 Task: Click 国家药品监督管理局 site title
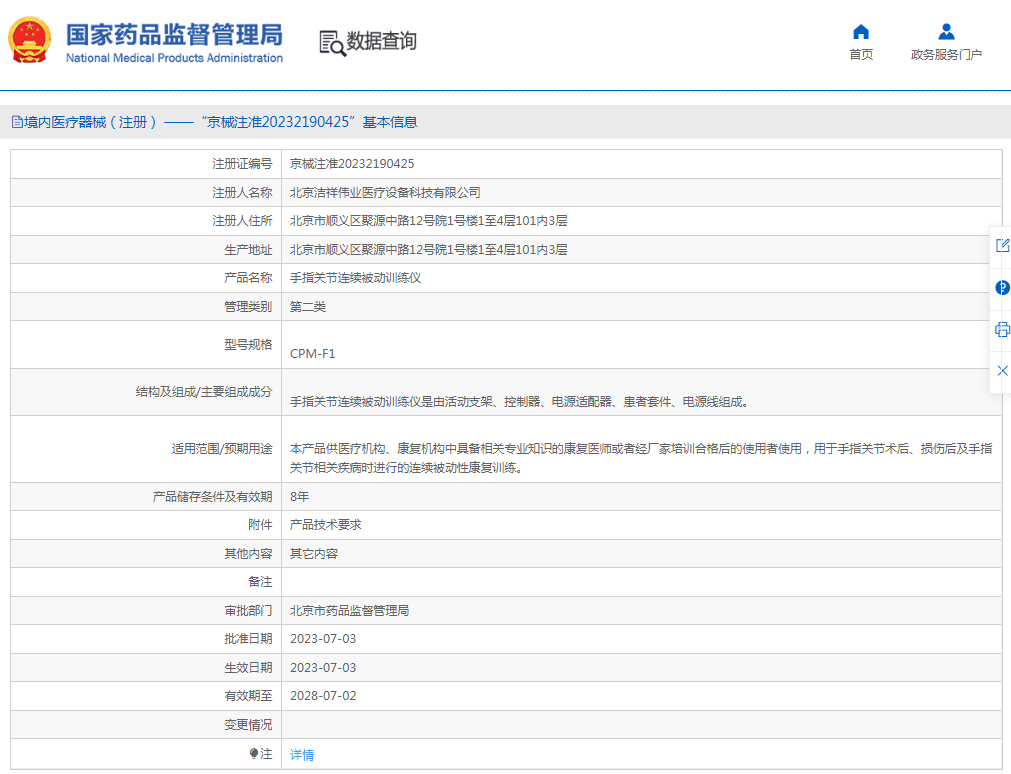[174, 35]
